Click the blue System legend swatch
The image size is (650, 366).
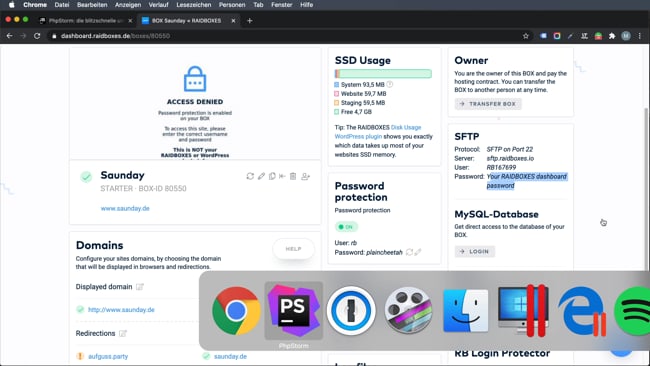337,85
